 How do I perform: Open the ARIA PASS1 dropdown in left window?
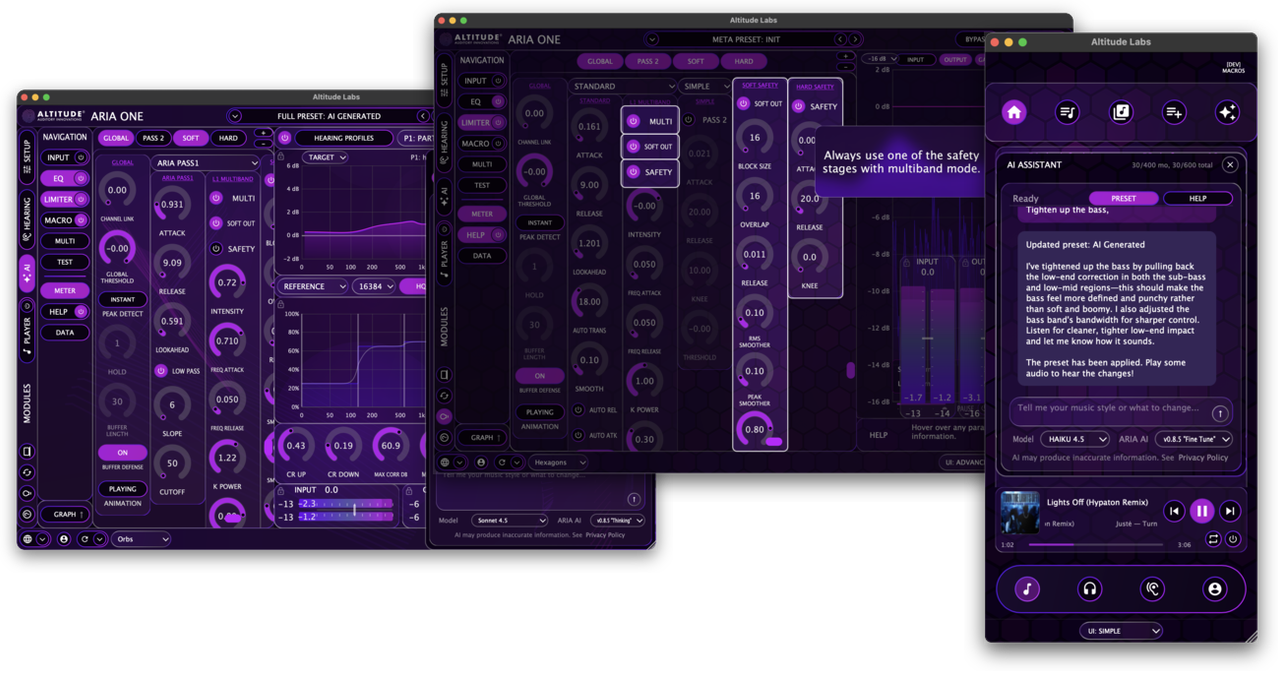click(x=206, y=163)
